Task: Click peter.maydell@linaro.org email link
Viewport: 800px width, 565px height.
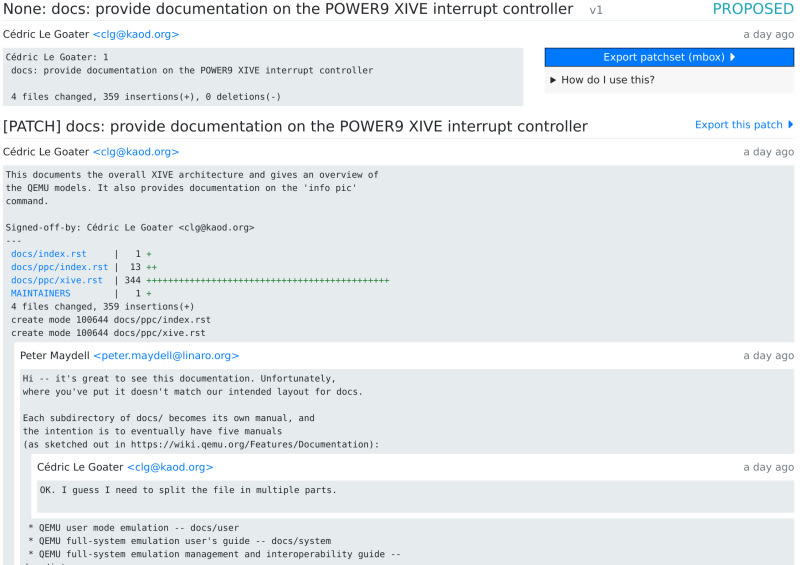Action: (x=166, y=356)
